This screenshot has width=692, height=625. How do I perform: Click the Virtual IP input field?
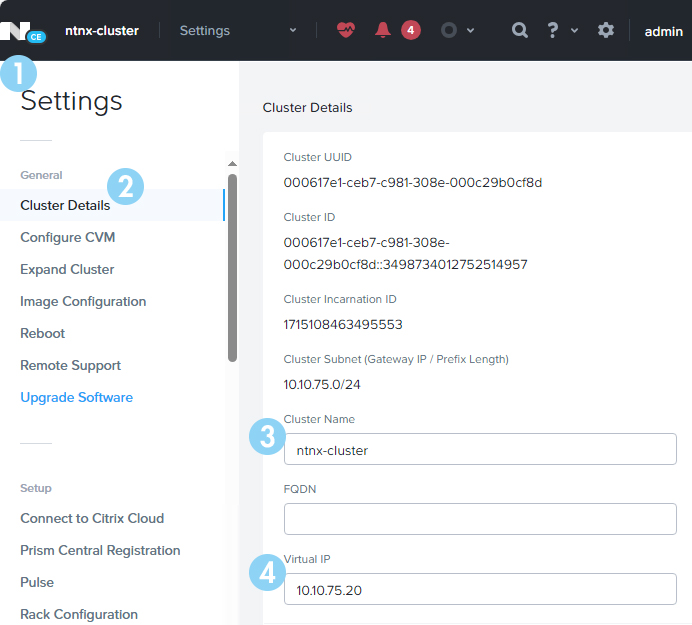[480, 589]
